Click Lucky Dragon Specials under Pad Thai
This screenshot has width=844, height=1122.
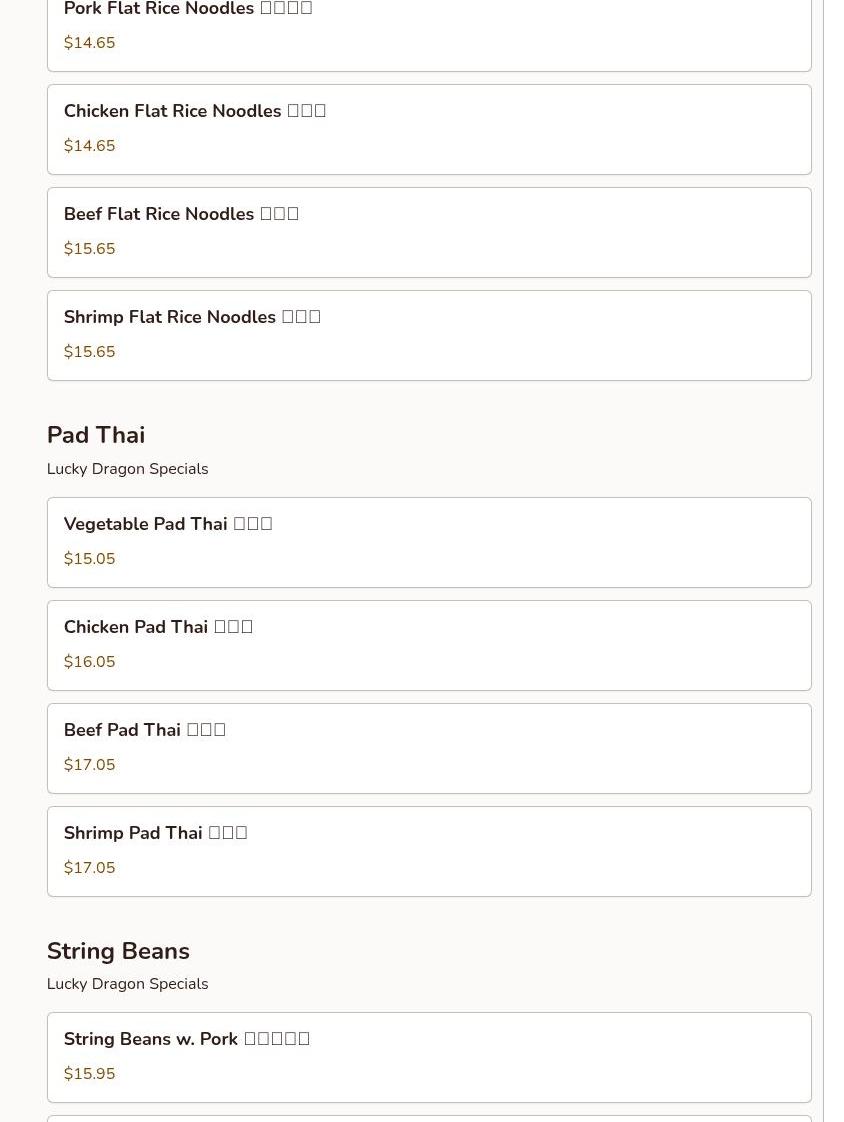(x=127, y=469)
